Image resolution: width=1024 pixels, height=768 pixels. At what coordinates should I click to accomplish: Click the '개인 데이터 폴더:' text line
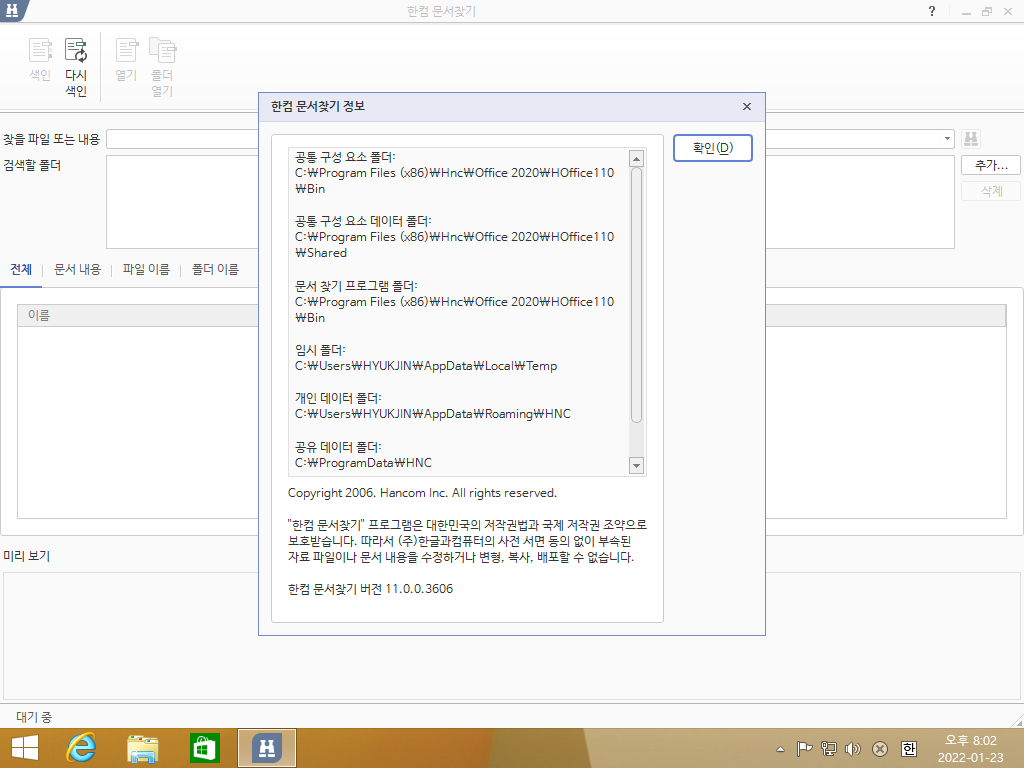pyautogui.click(x=338, y=398)
